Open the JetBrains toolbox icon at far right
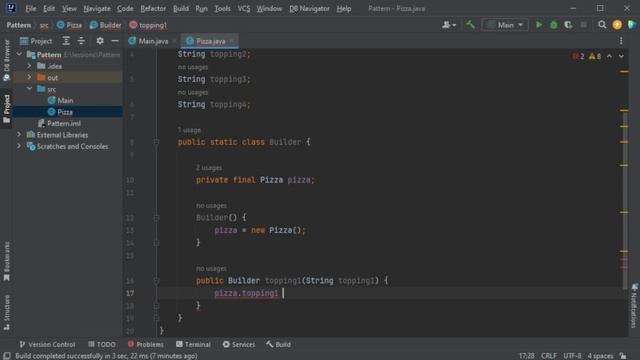This screenshot has width=640, height=360. pyautogui.click(x=632, y=25)
